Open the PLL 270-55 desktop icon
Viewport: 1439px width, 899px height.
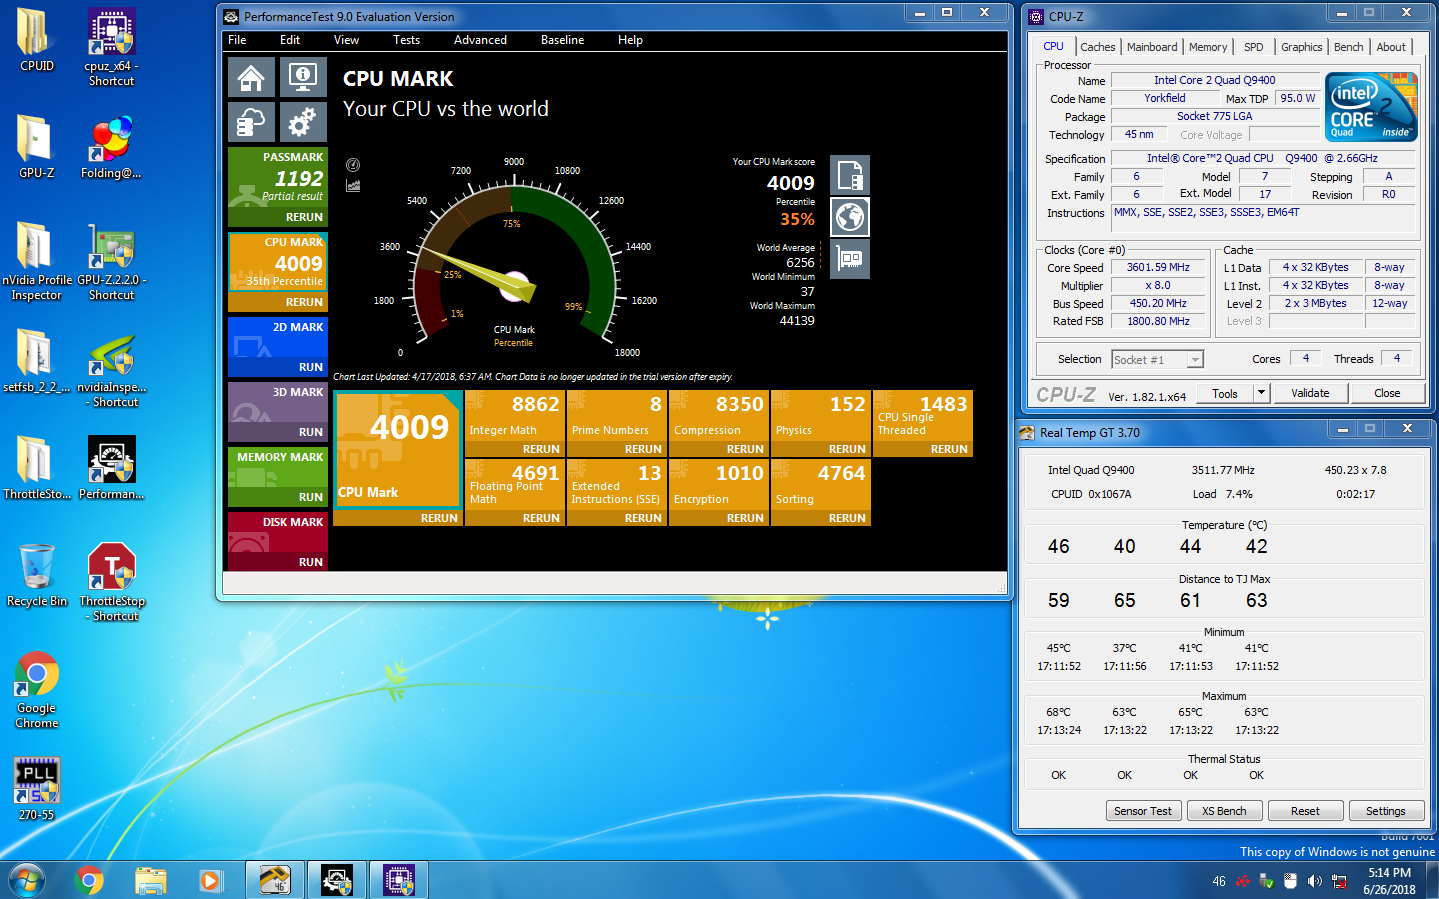(x=36, y=789)
